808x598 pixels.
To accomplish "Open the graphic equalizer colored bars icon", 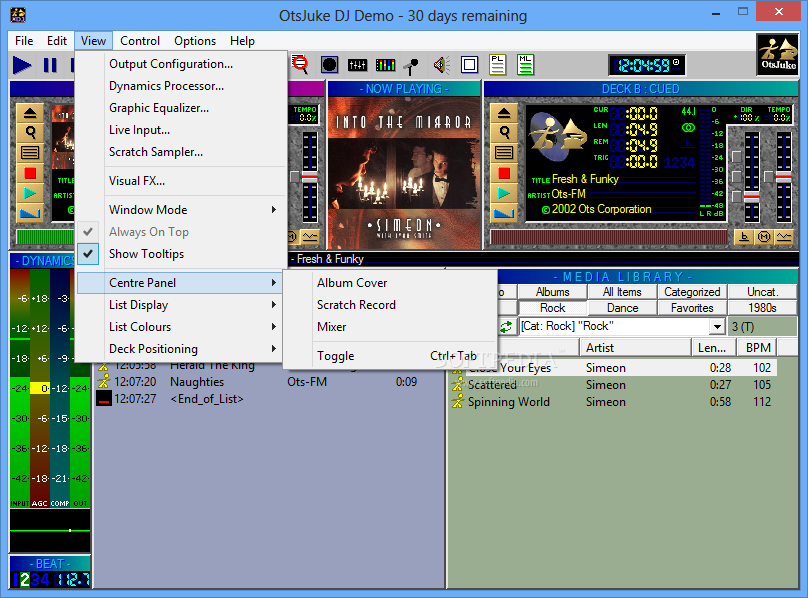I will [385, 65].
